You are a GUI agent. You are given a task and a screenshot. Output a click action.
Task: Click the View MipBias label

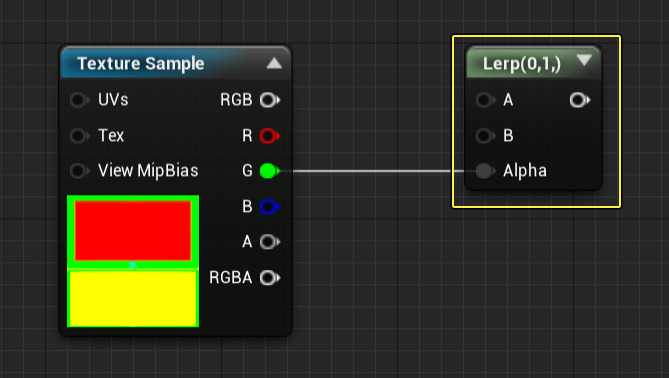coord(148,171)
